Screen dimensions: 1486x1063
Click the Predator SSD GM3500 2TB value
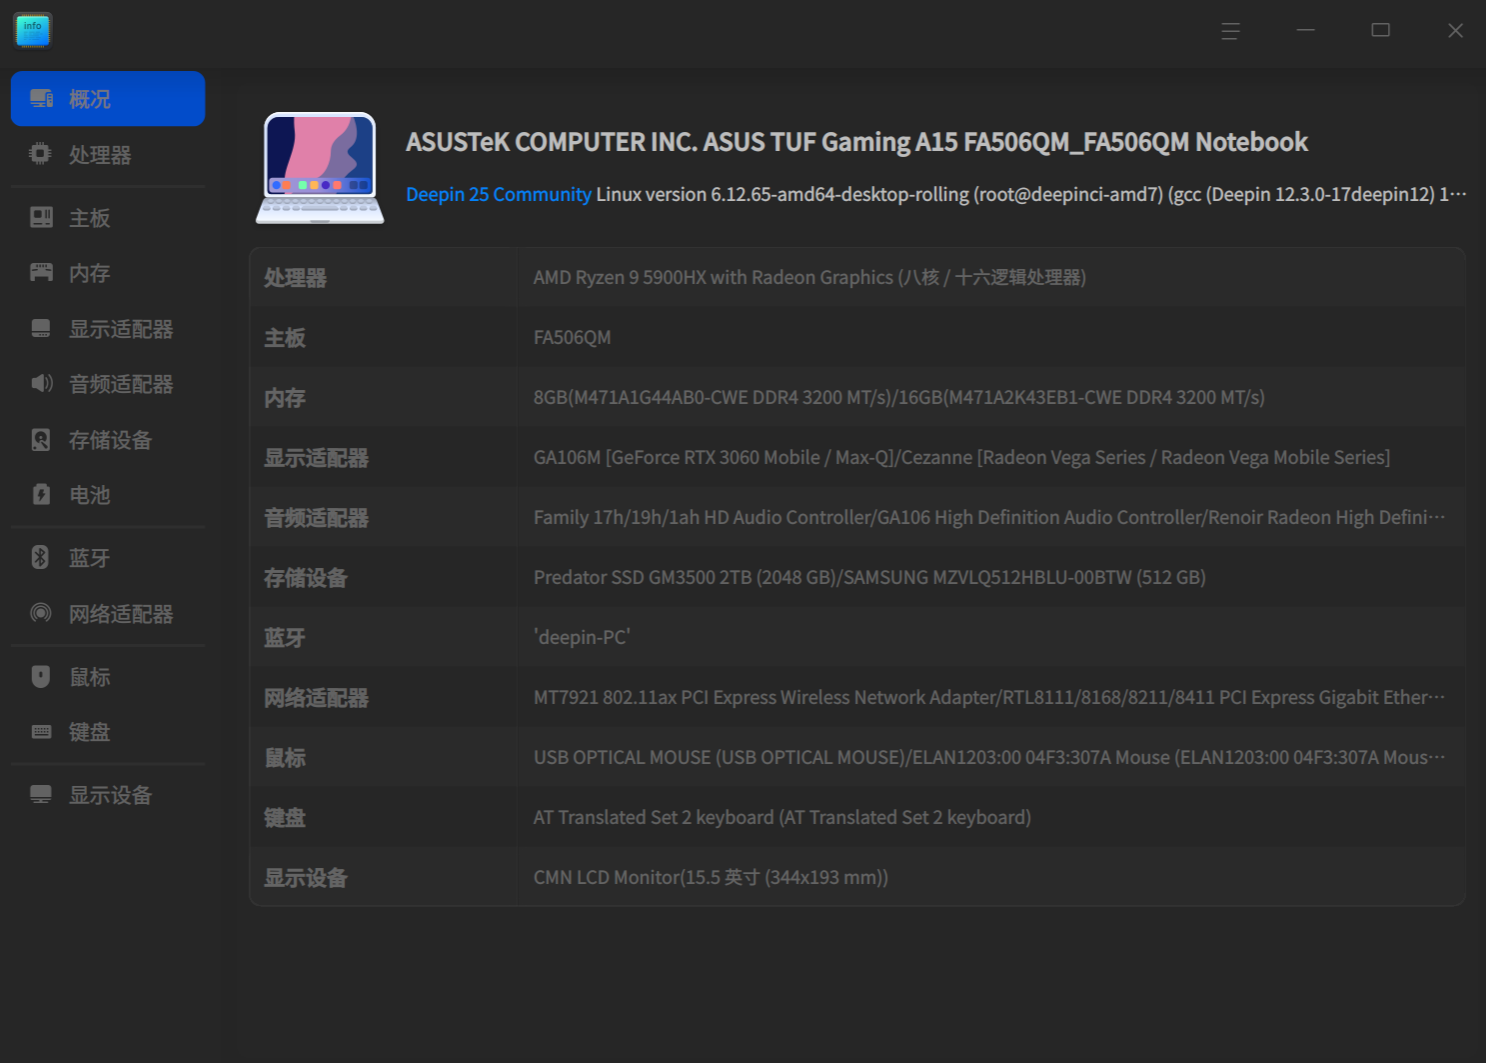(x=870, y=577)
